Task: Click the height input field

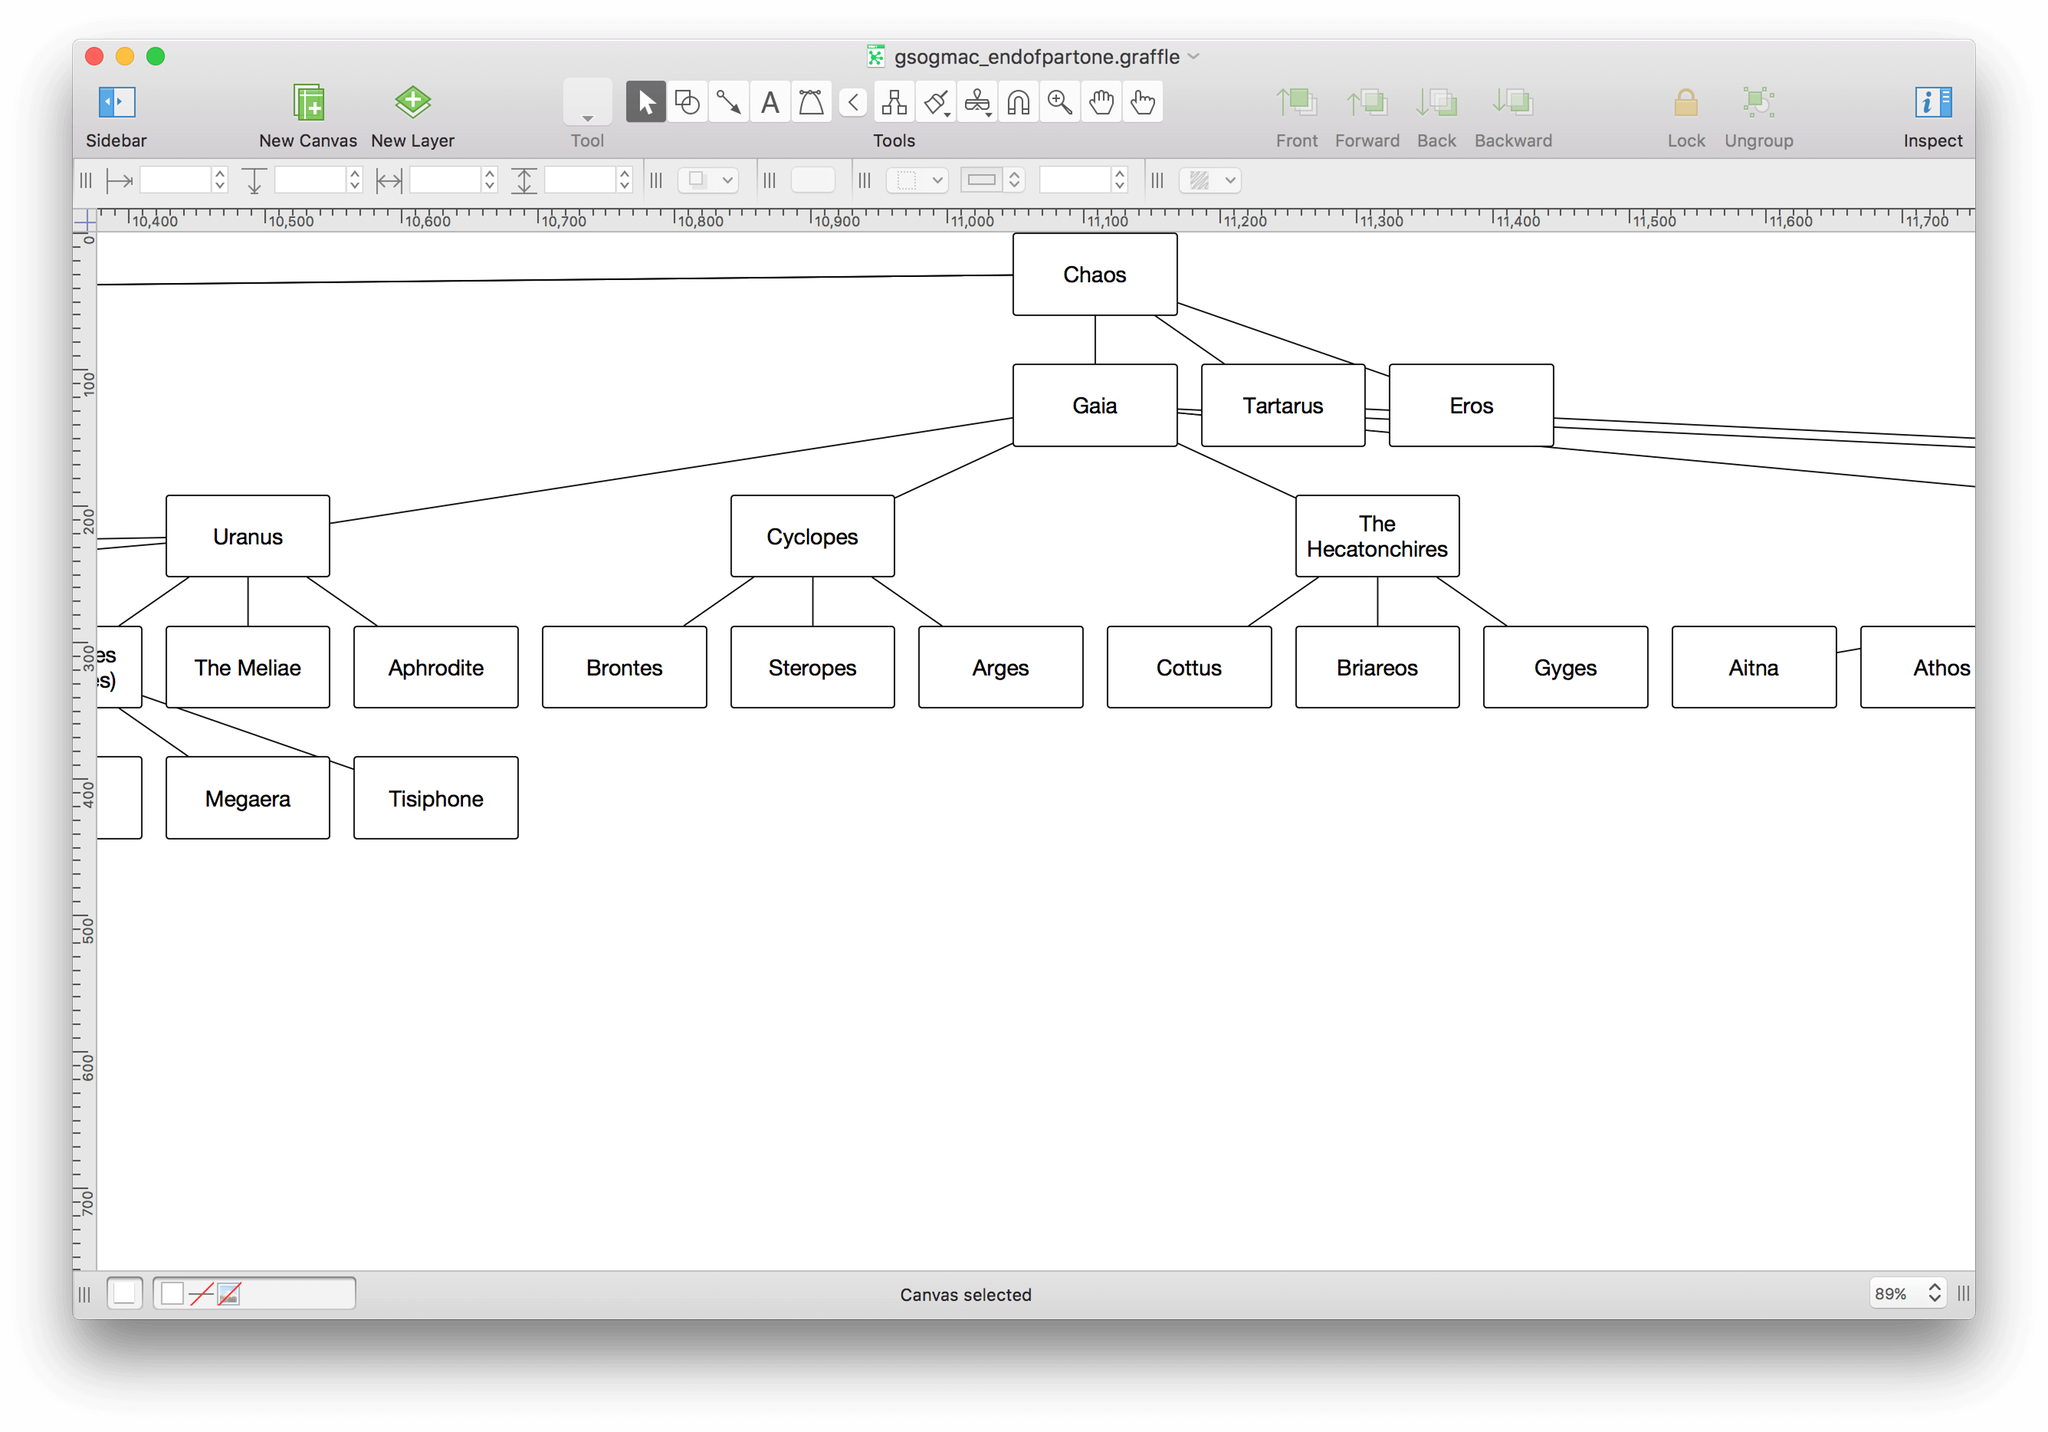Action: 580,180
